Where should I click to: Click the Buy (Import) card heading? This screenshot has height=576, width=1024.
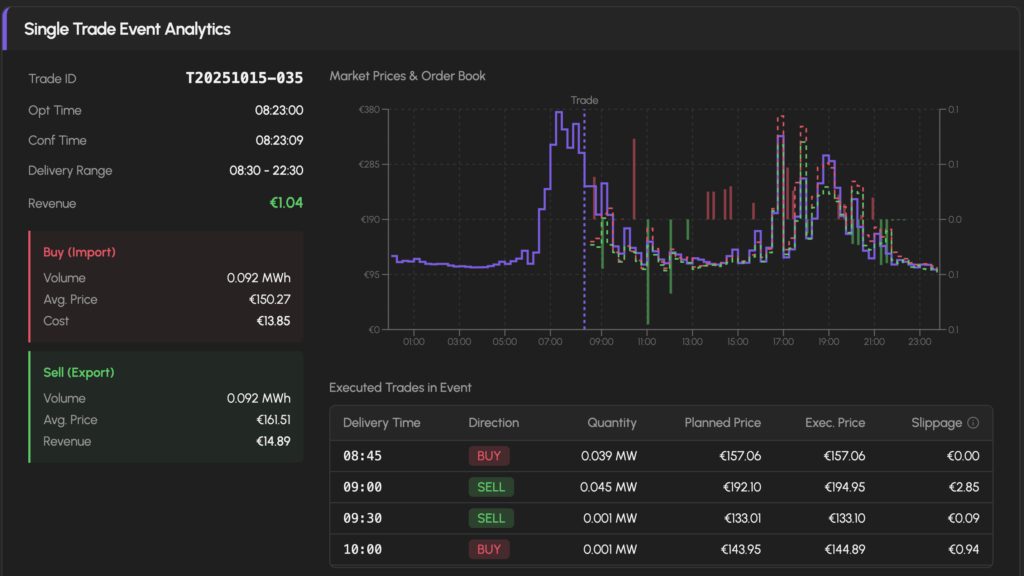pyautogui.click(x=79, y=252)
